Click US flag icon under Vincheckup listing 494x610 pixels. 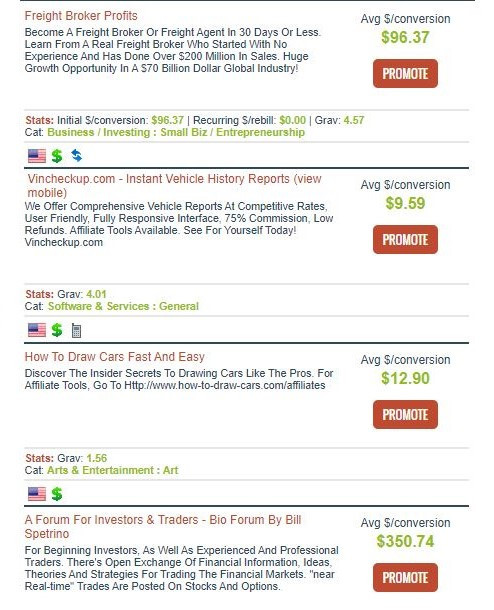[x=37, y=330]
